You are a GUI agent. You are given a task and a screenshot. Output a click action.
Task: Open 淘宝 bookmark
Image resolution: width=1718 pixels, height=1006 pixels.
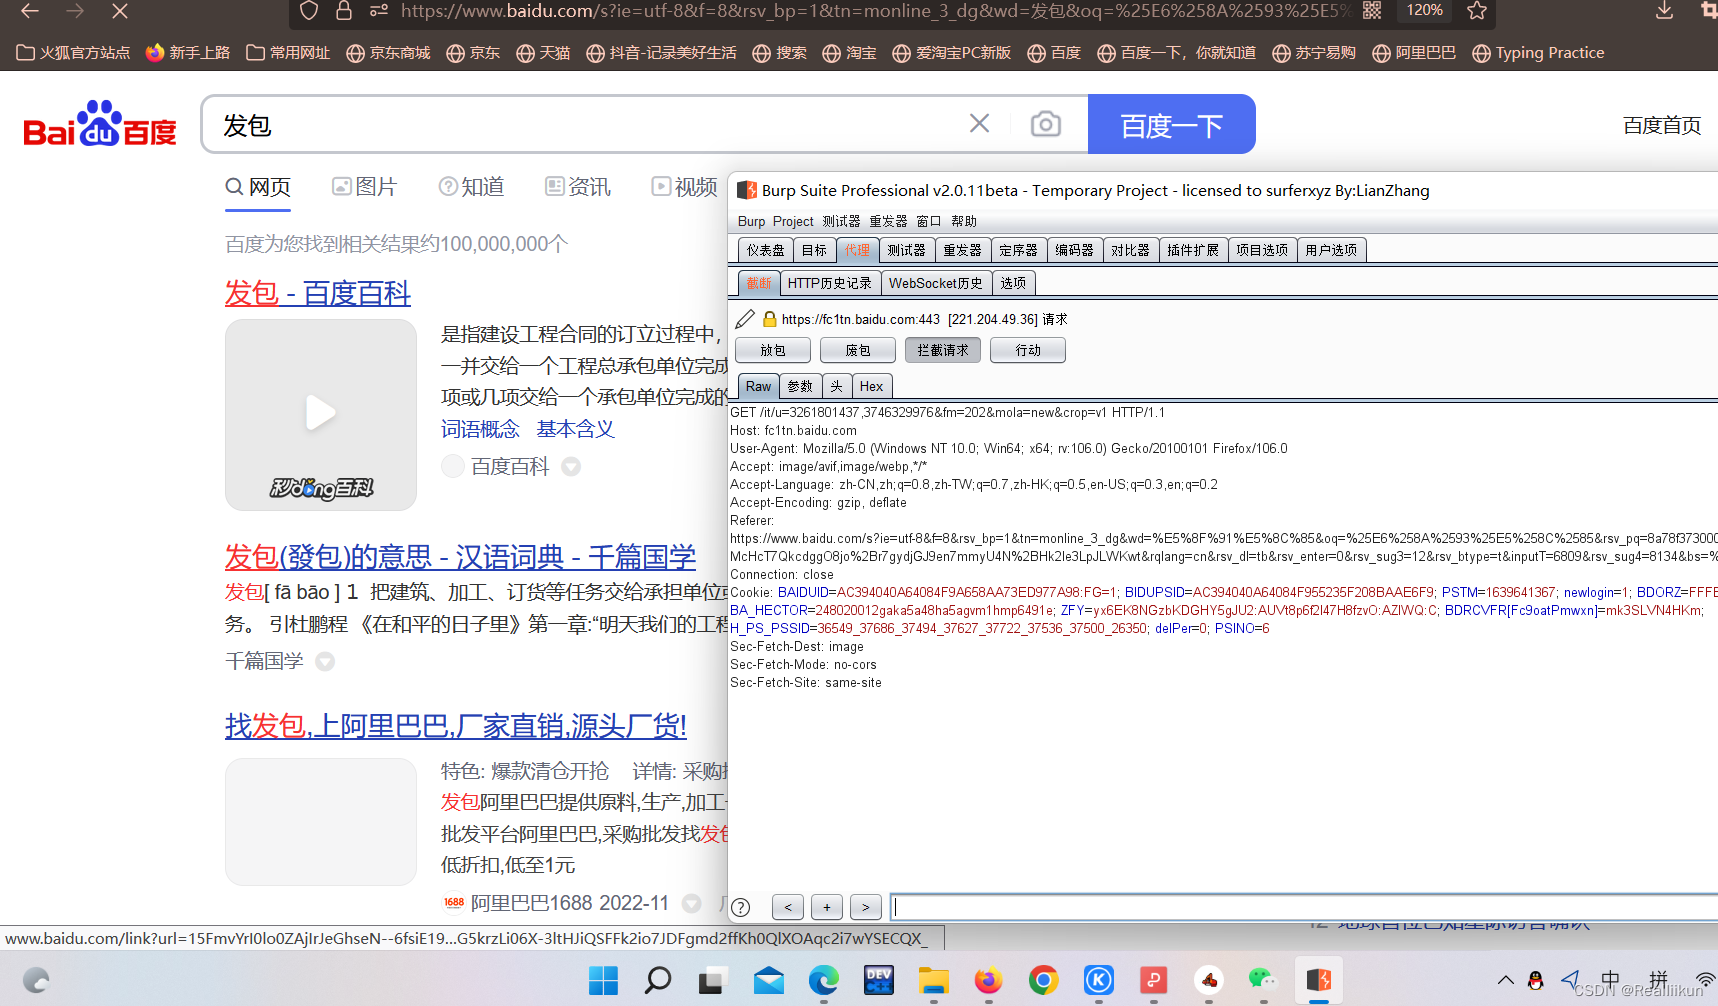coord(849,53)
